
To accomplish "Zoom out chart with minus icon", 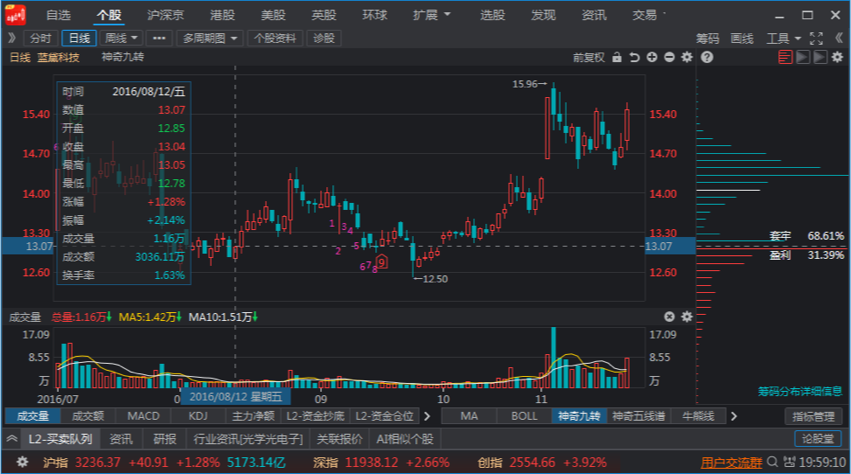I will (x=669, y=57).
